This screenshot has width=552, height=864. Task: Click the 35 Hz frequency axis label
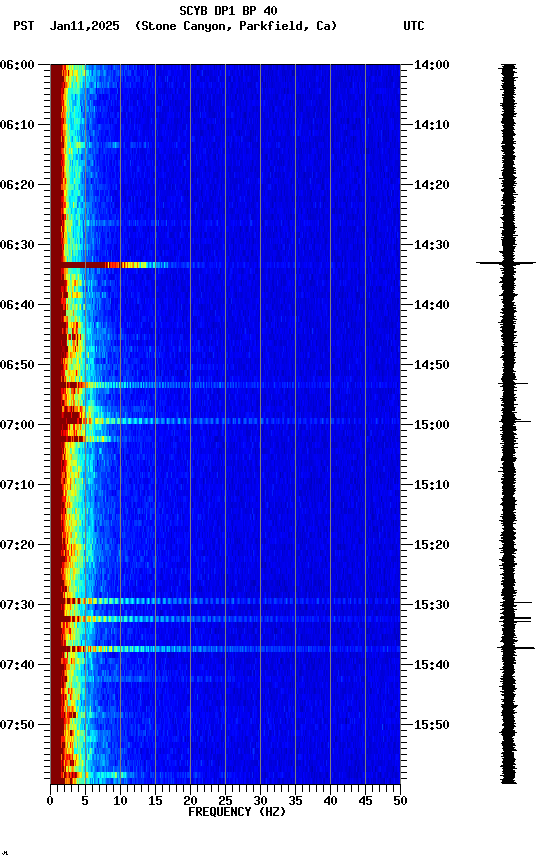tap(295, 801)
